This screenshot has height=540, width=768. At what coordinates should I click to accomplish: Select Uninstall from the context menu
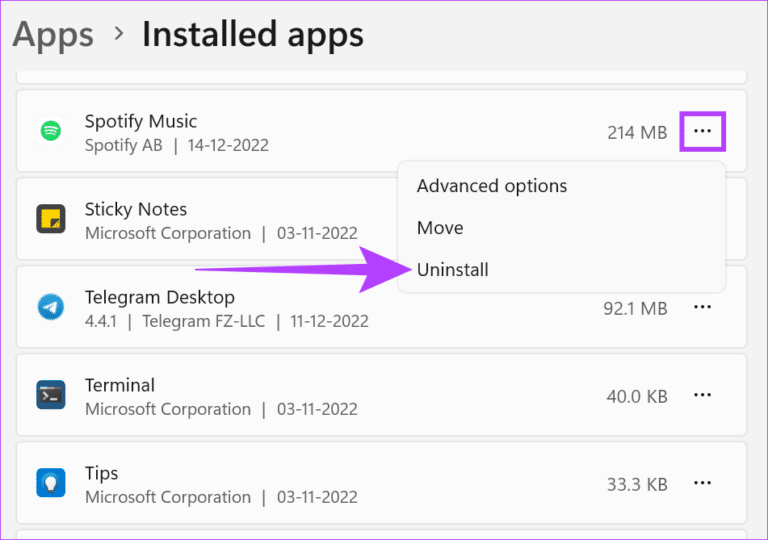point(453,270)
